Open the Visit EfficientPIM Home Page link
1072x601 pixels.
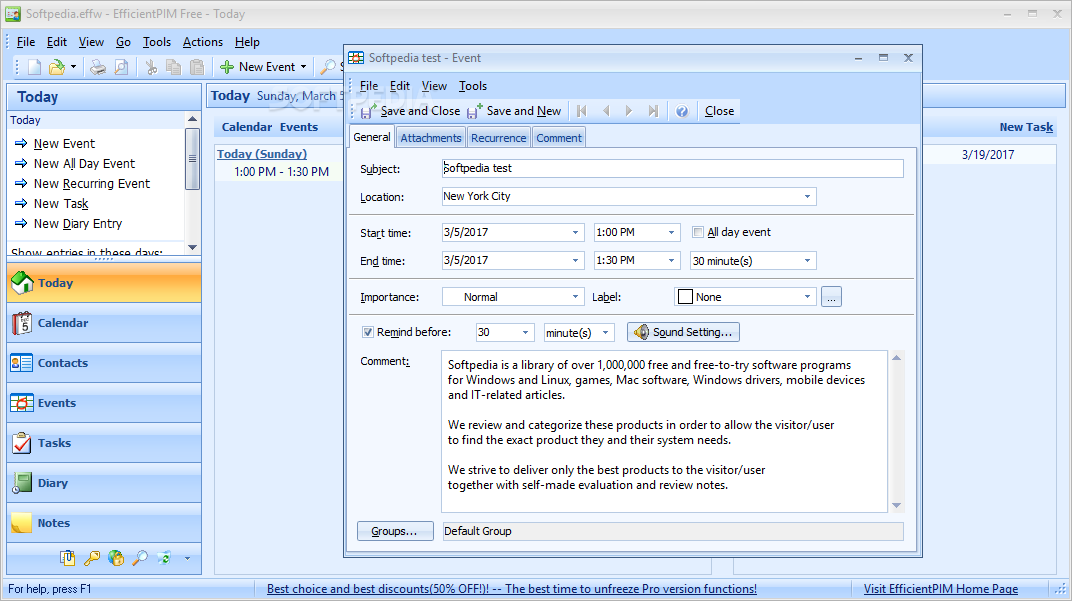[941, 589]
